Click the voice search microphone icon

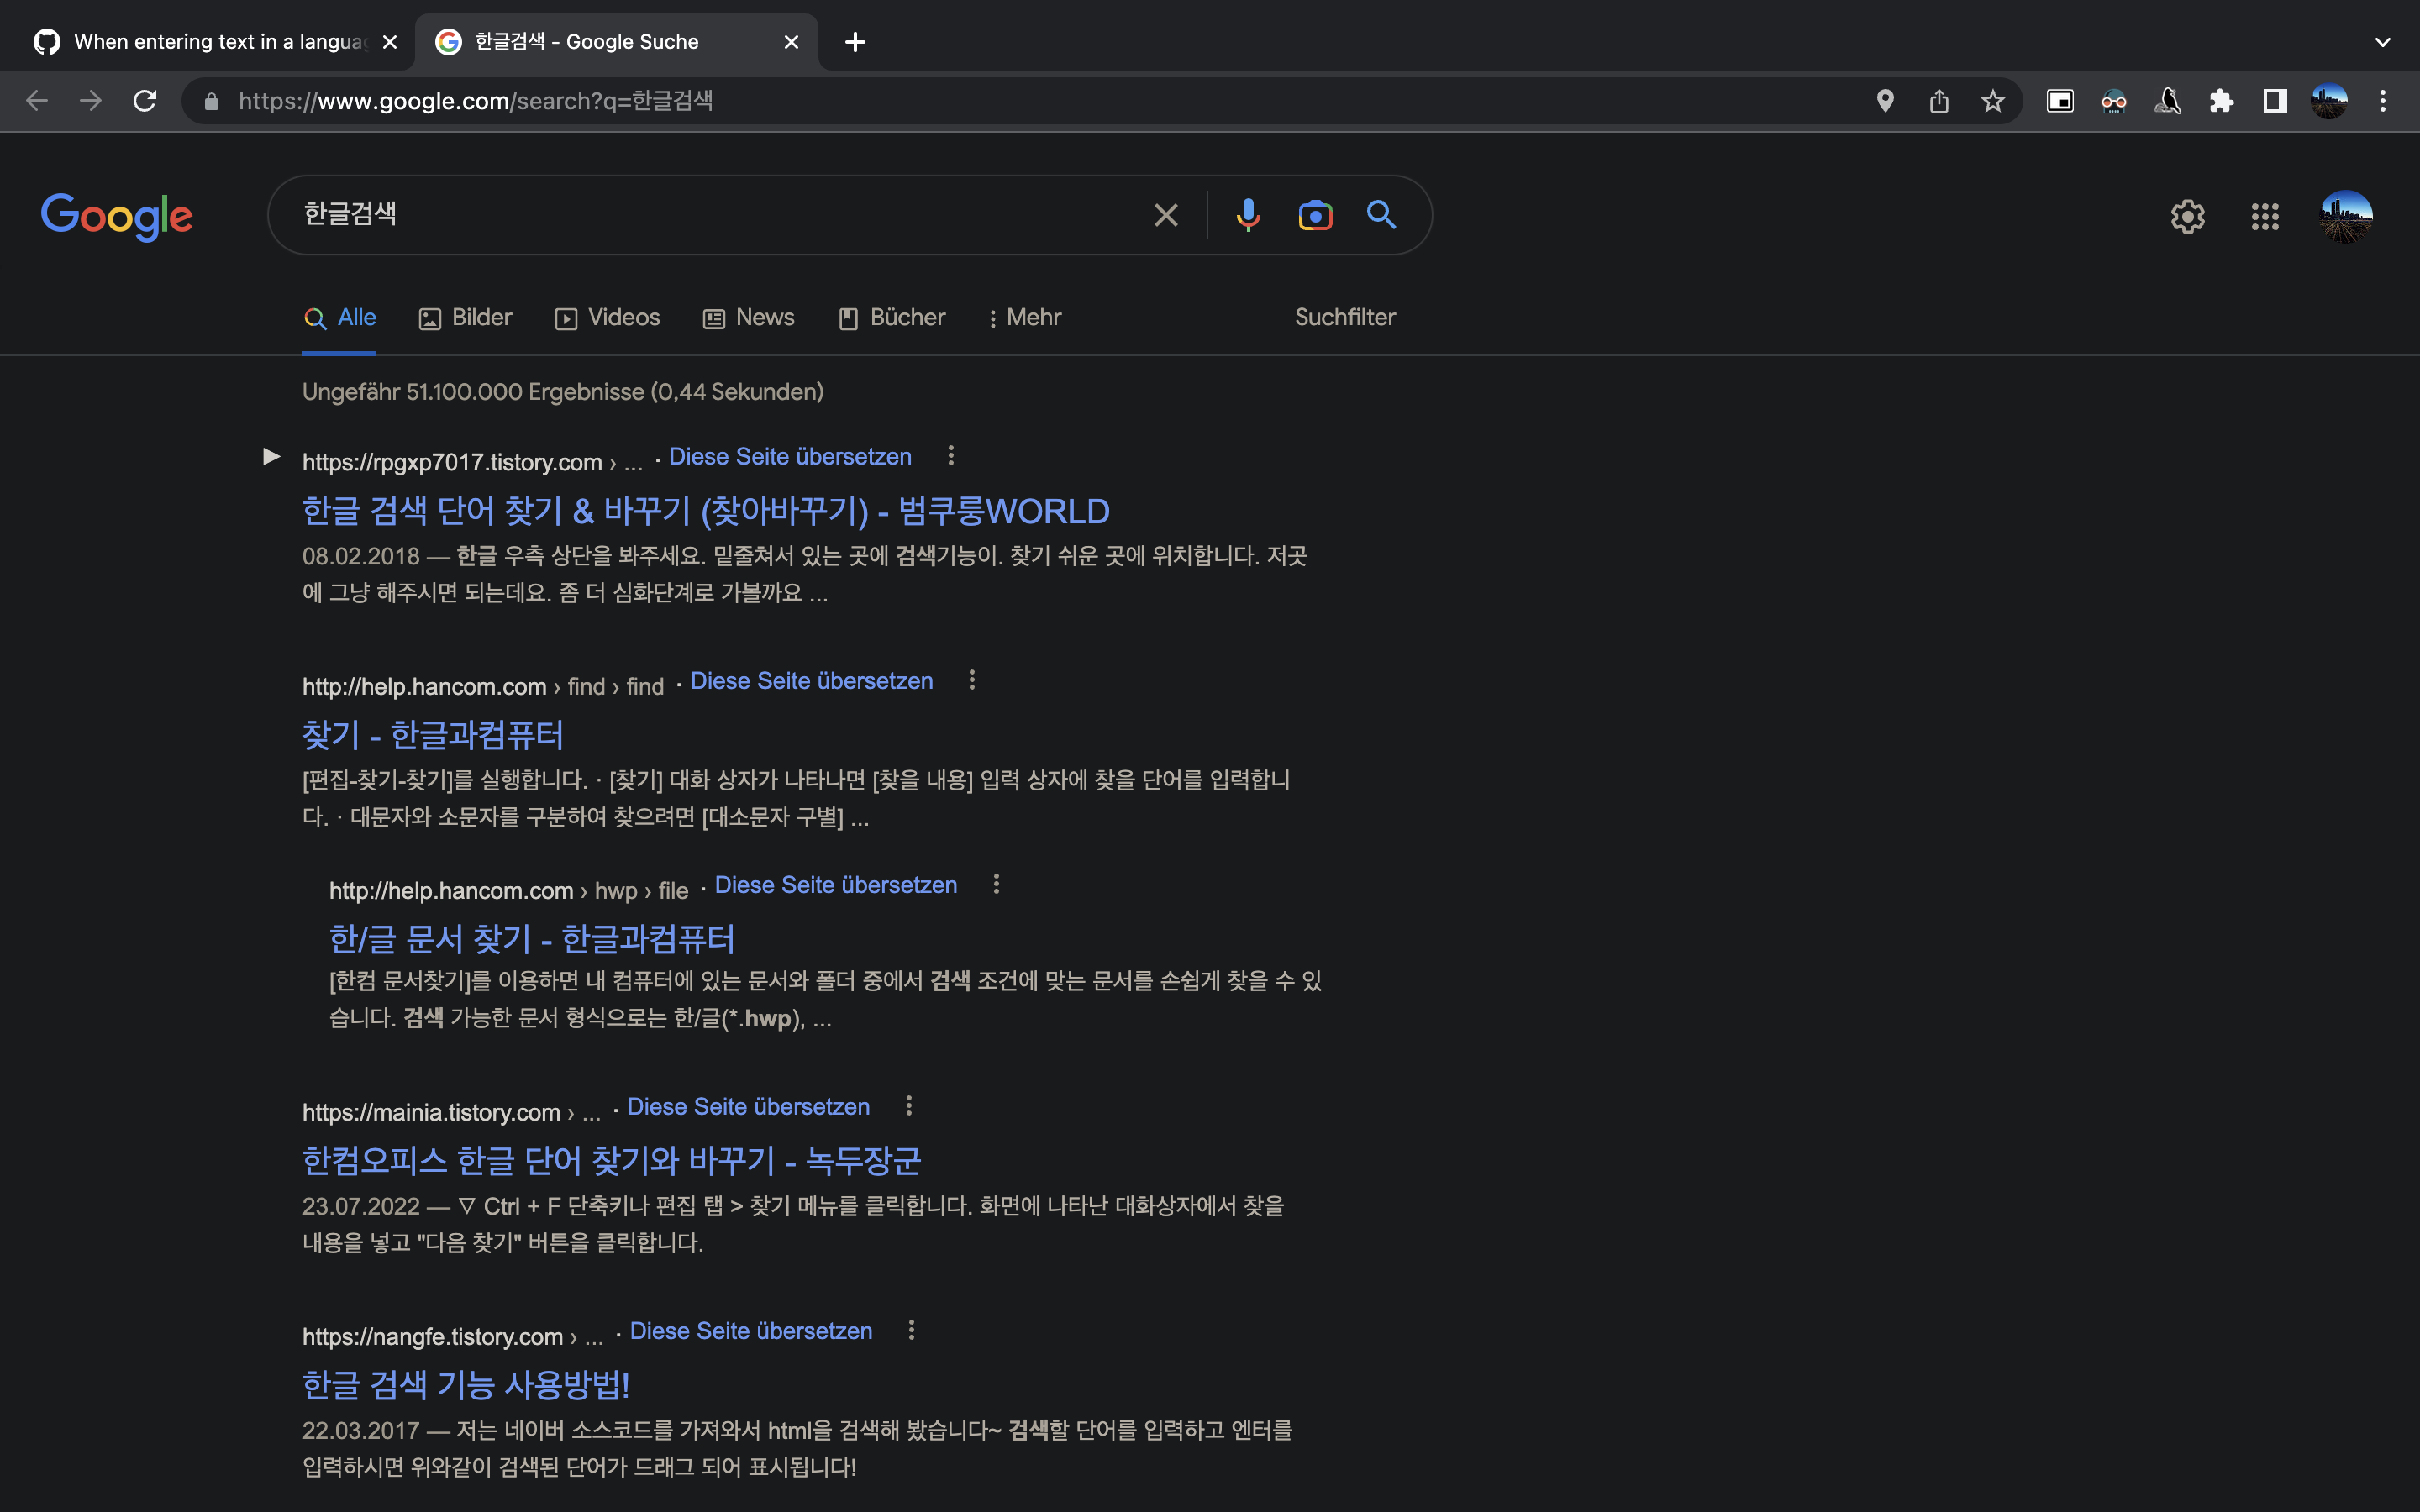tap(1247, 215)
